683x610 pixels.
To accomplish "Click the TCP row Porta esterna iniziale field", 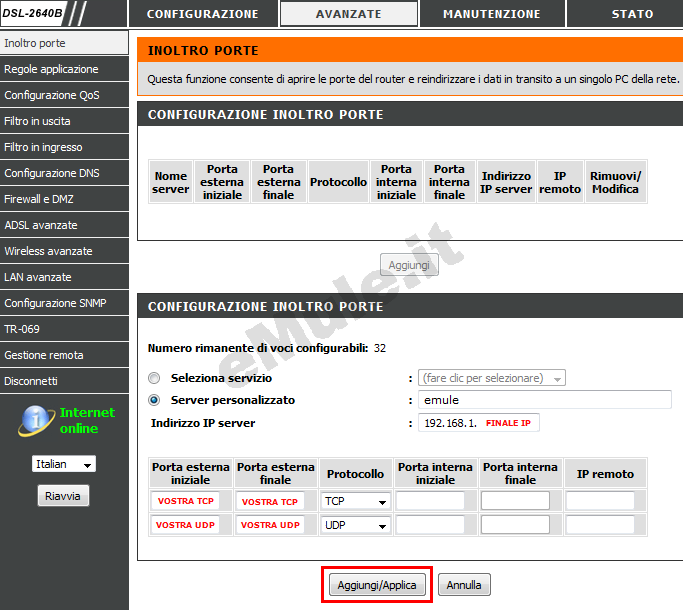I will (186, 501).
